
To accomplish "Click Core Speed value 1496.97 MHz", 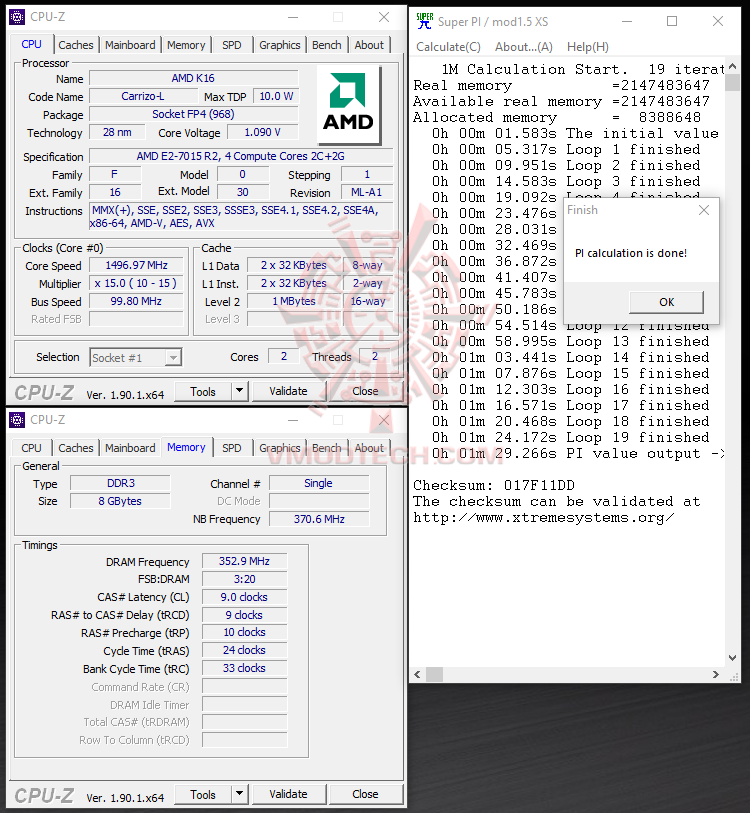I will [136, 265].
